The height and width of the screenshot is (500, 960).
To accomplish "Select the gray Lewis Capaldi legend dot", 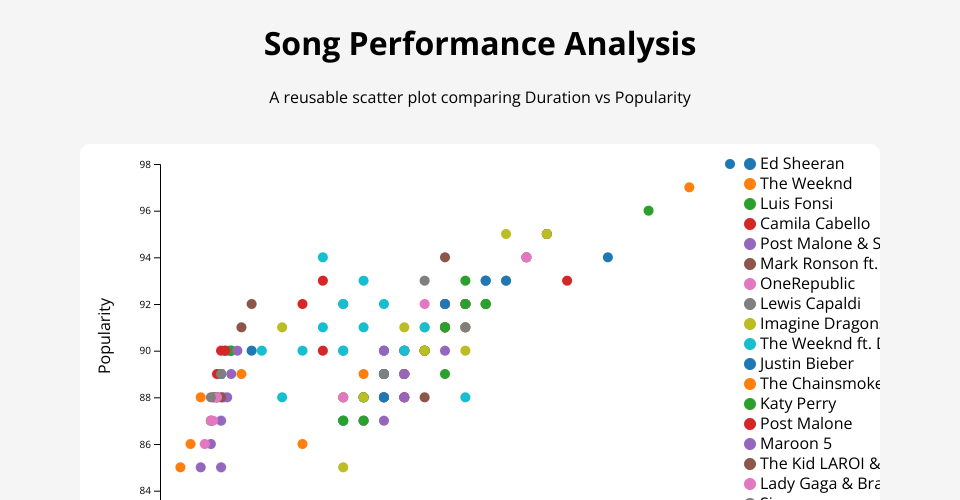I will pos(750,304).
